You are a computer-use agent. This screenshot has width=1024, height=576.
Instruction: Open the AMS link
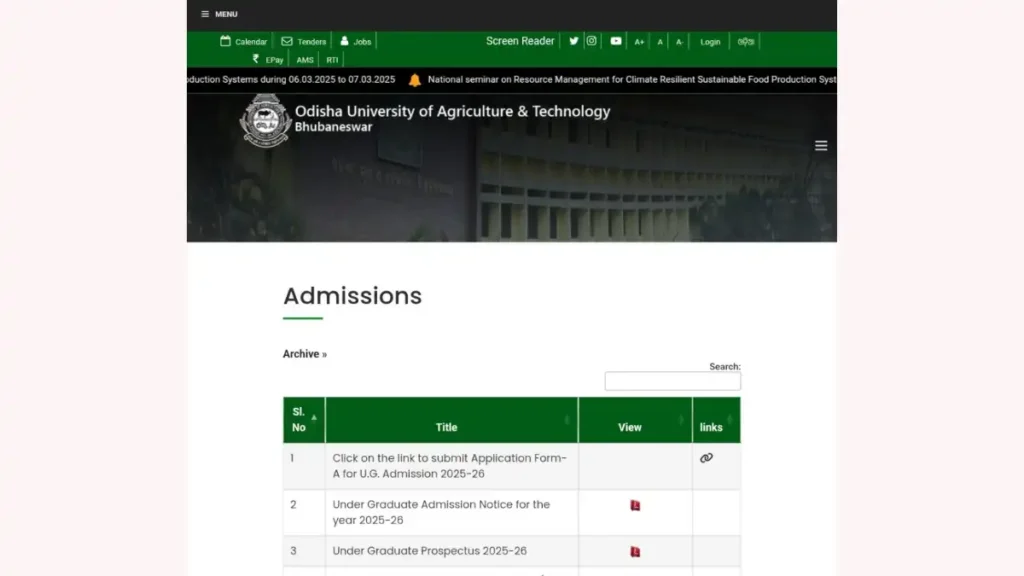[305, 59]
